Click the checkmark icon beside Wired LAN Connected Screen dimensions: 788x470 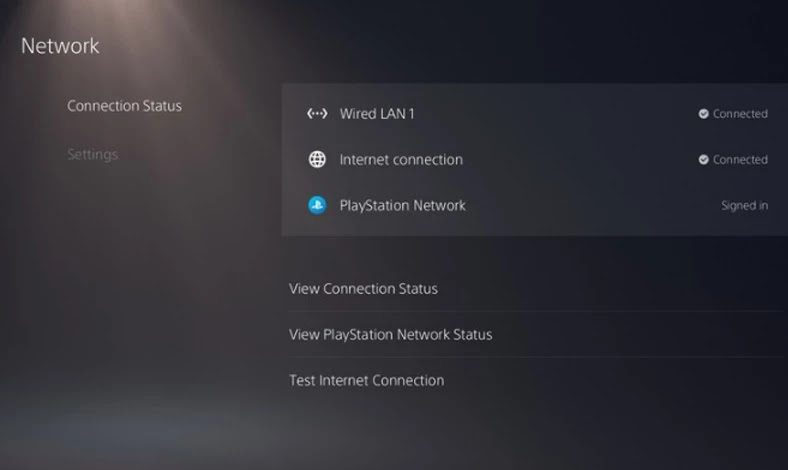click(x=704, y=114)
